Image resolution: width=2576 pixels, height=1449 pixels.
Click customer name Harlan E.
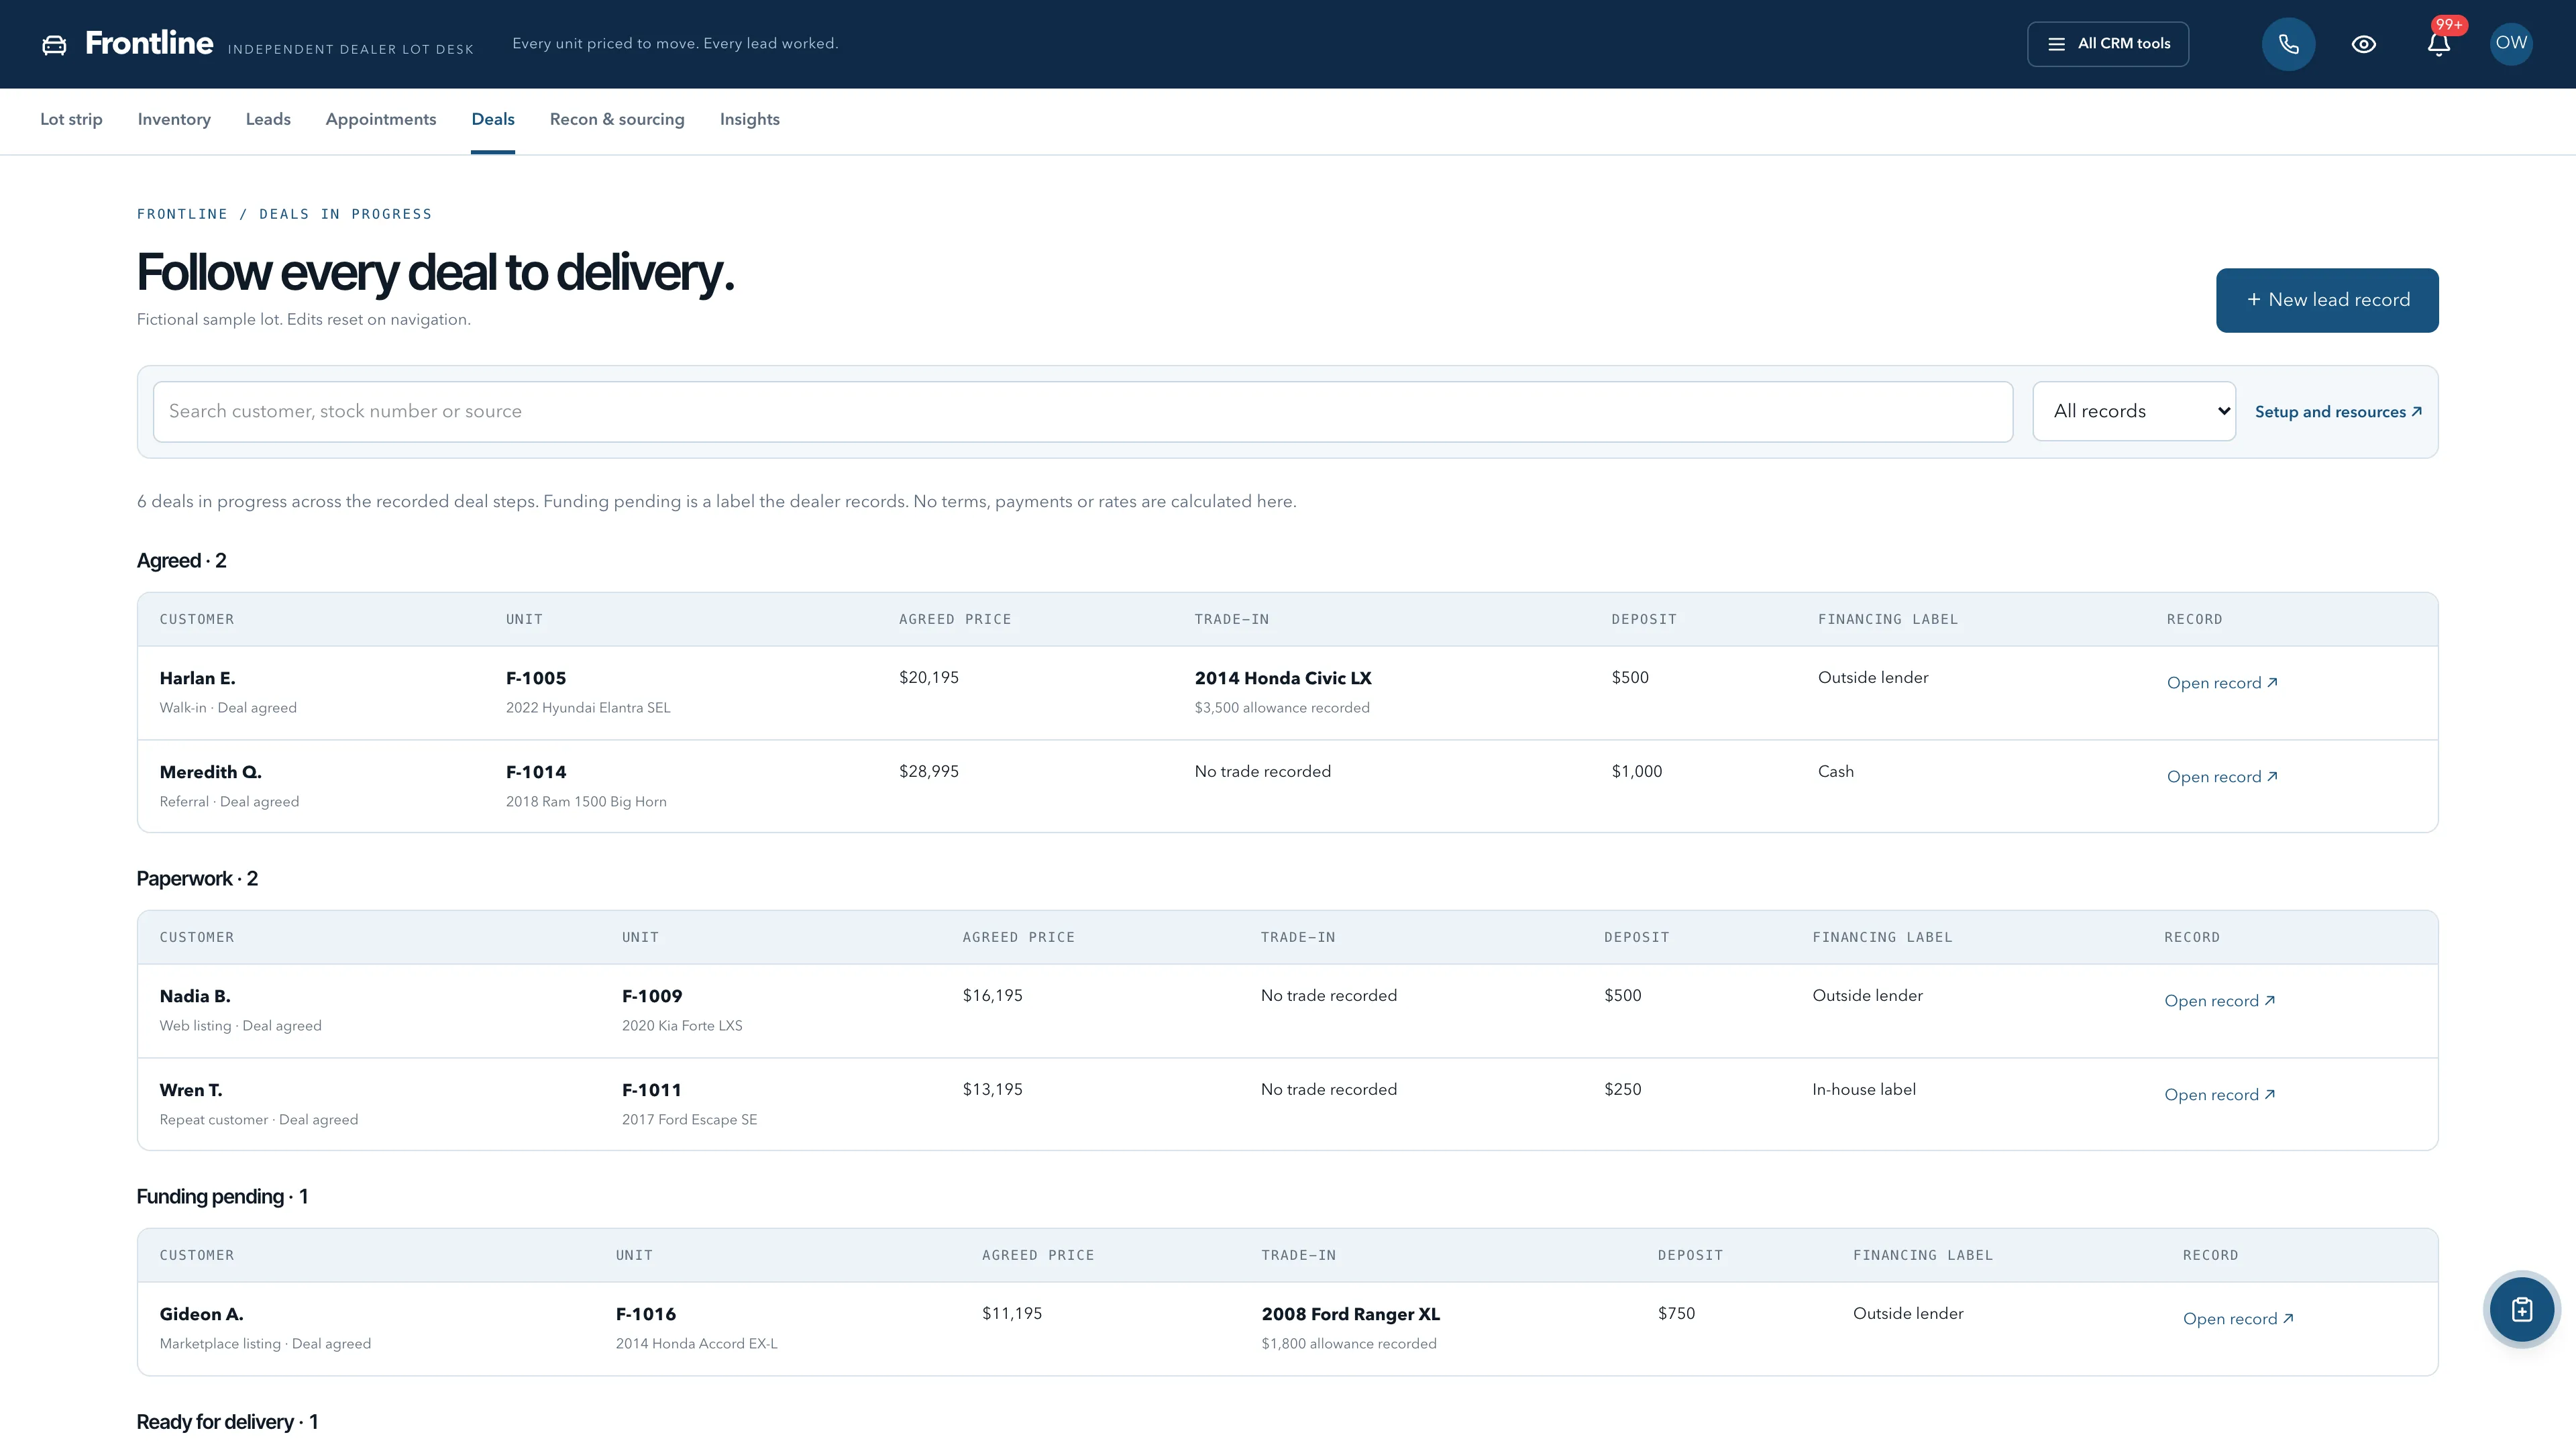197,678
